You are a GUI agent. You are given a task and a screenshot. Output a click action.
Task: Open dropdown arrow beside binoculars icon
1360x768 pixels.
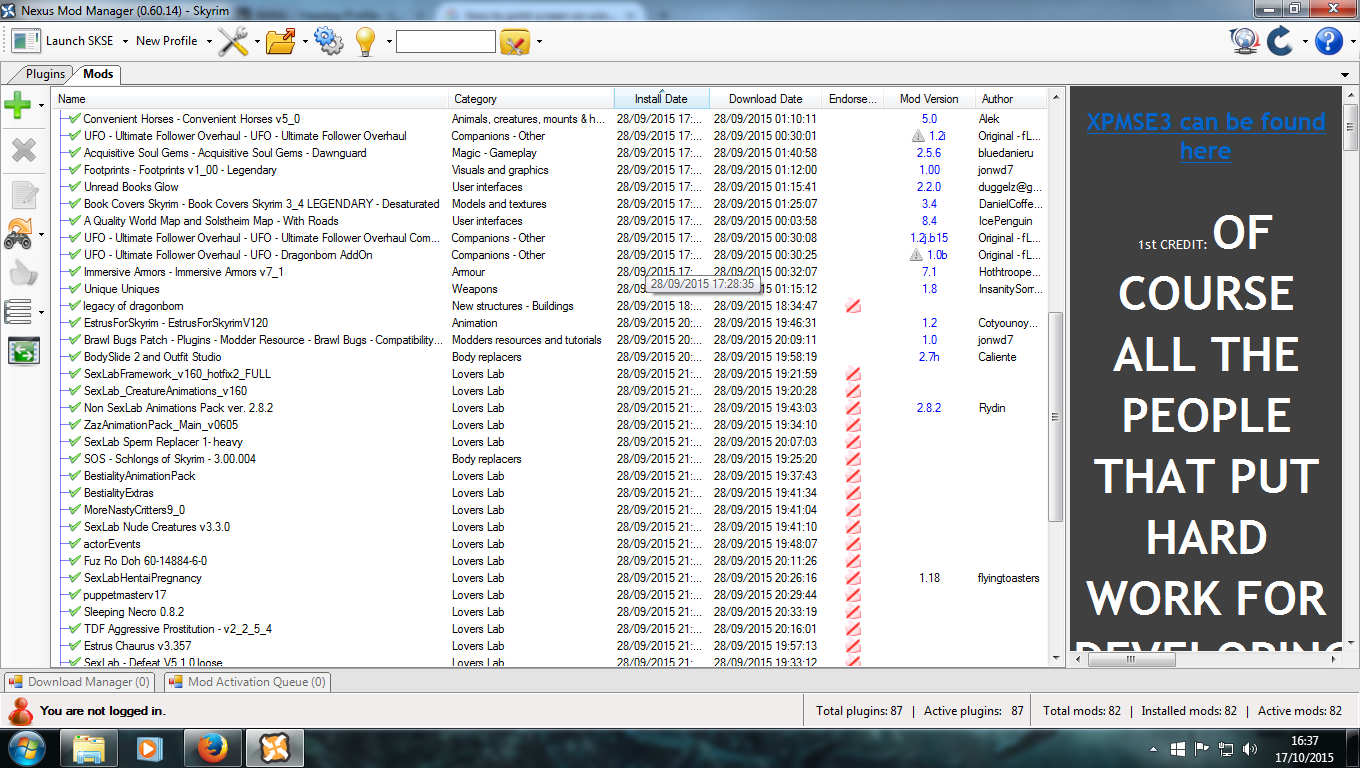pos(41,235)
